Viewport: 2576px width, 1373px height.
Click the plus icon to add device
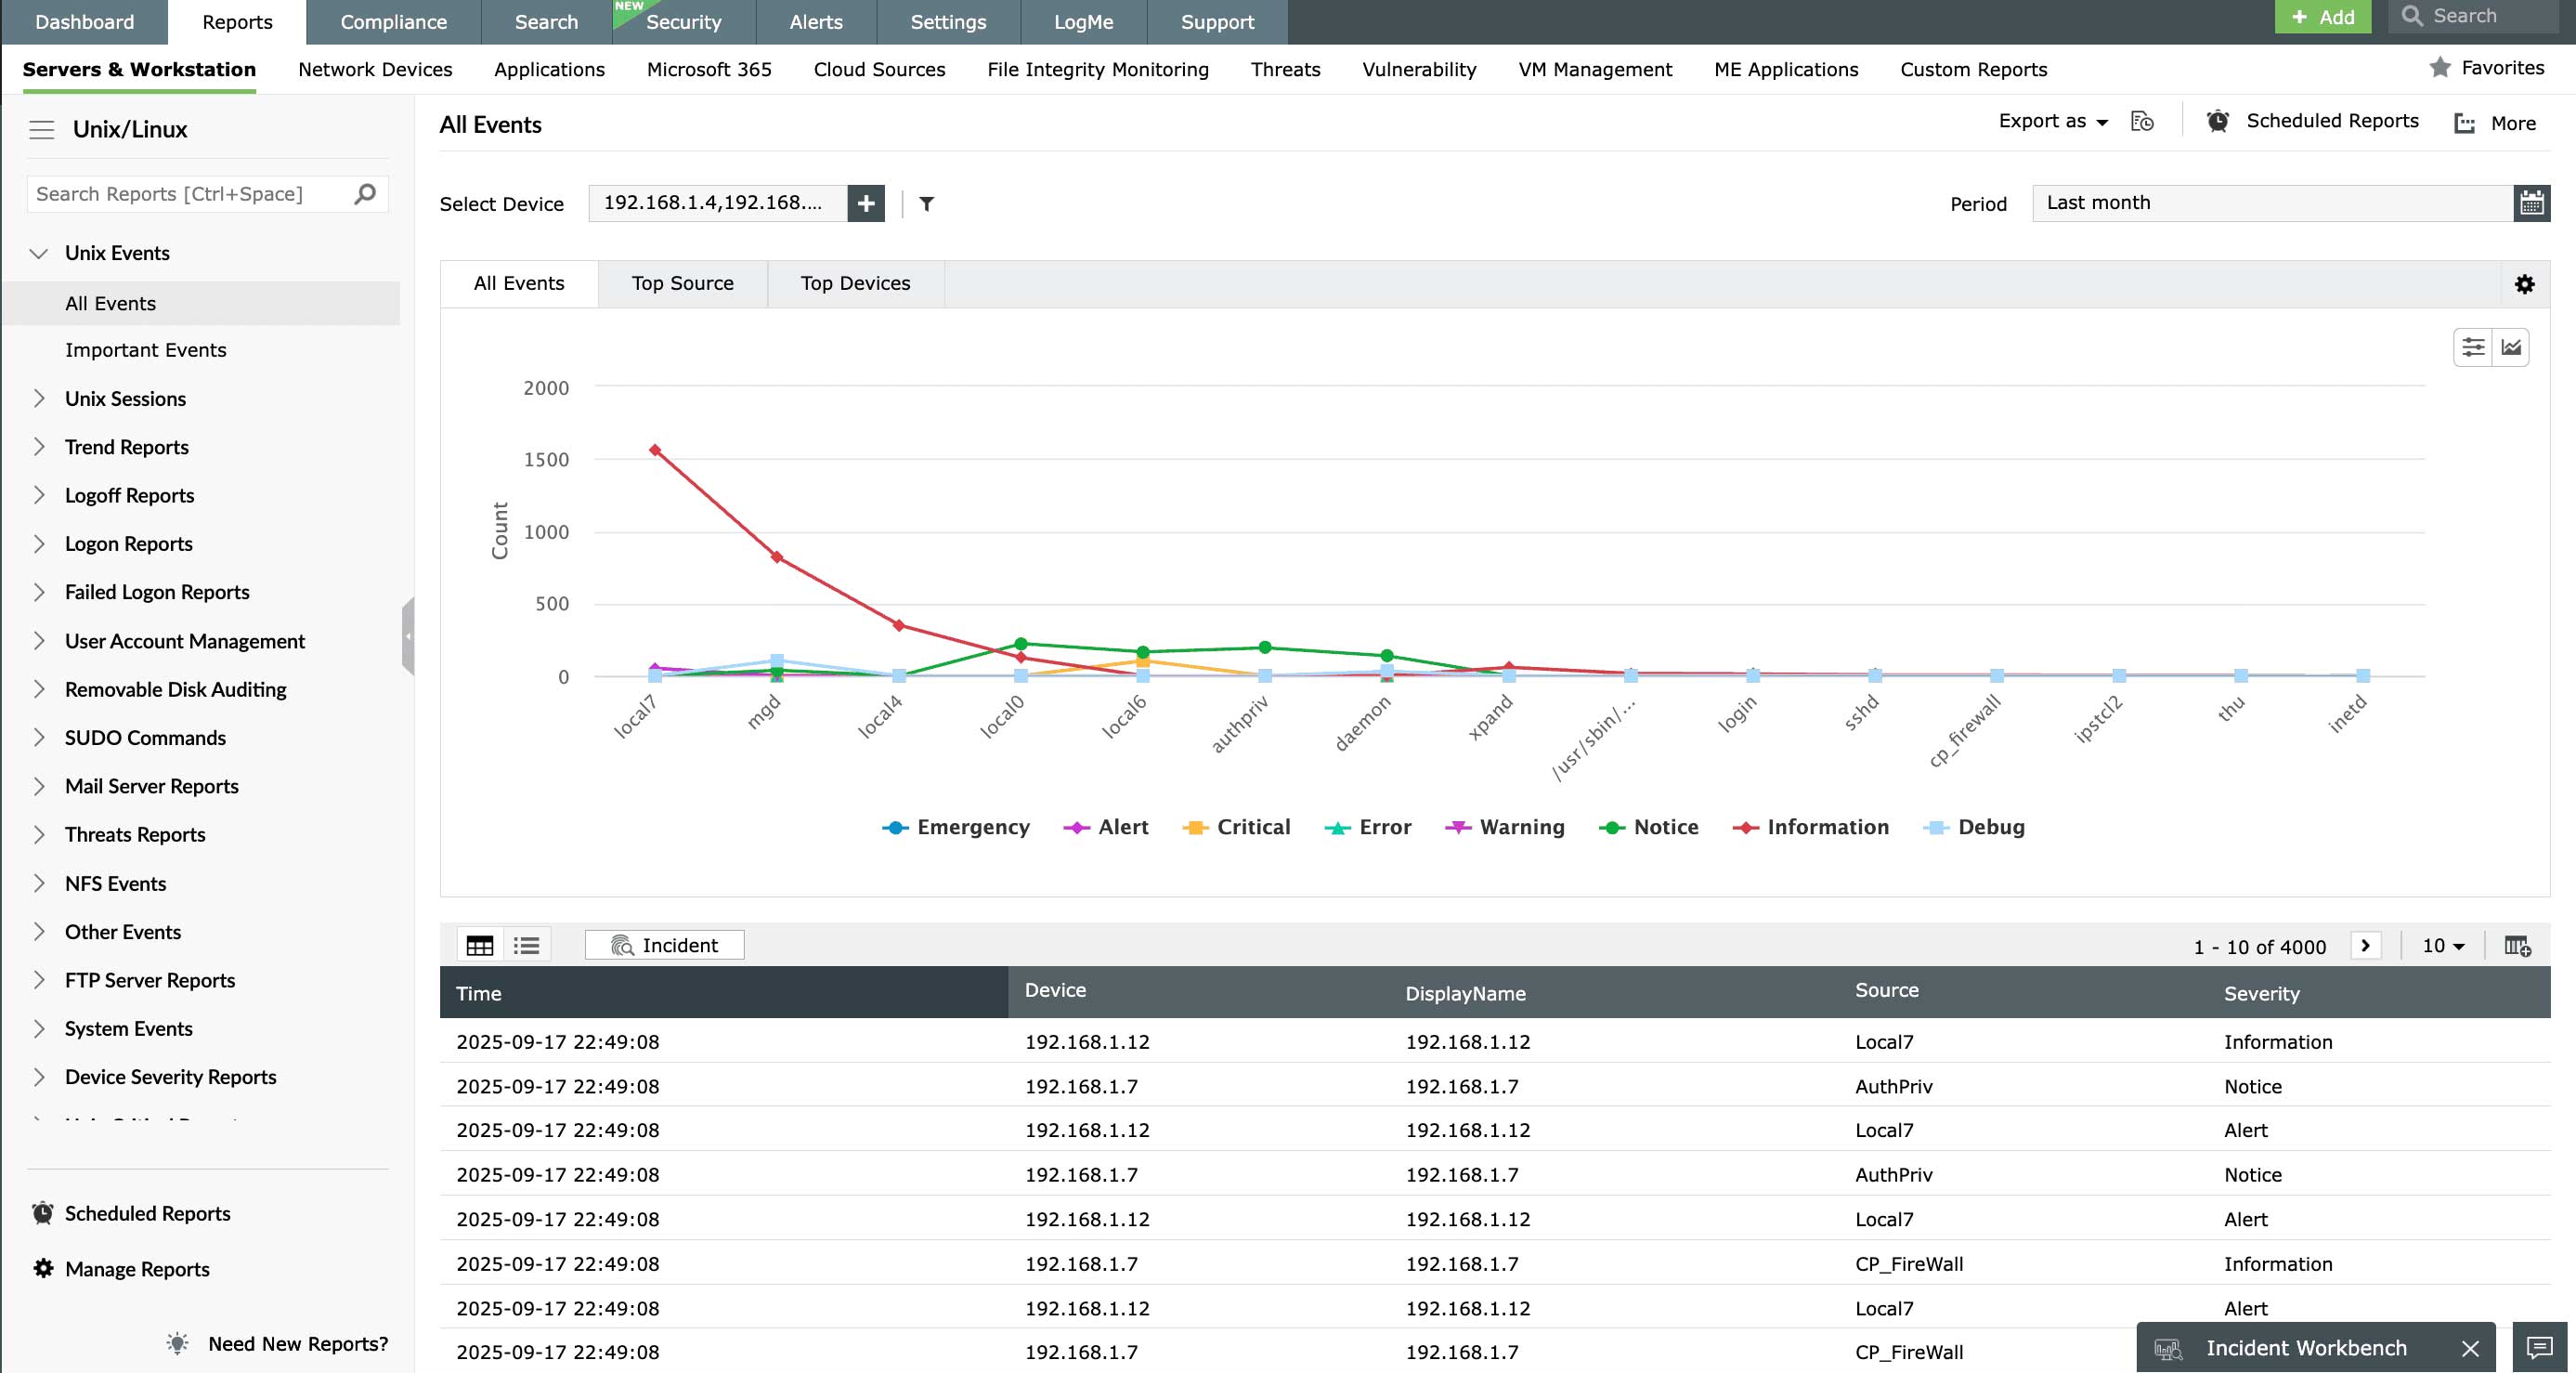(865, 203)
